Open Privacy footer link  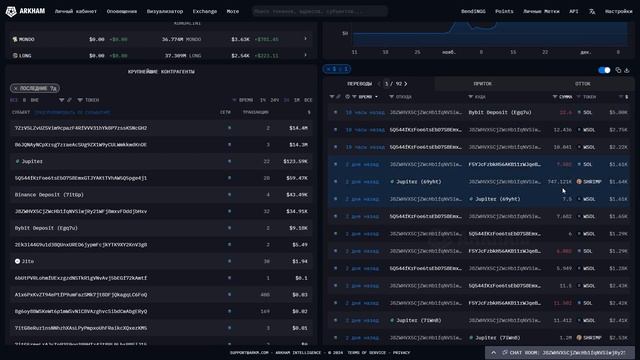[x=401, y=353]
